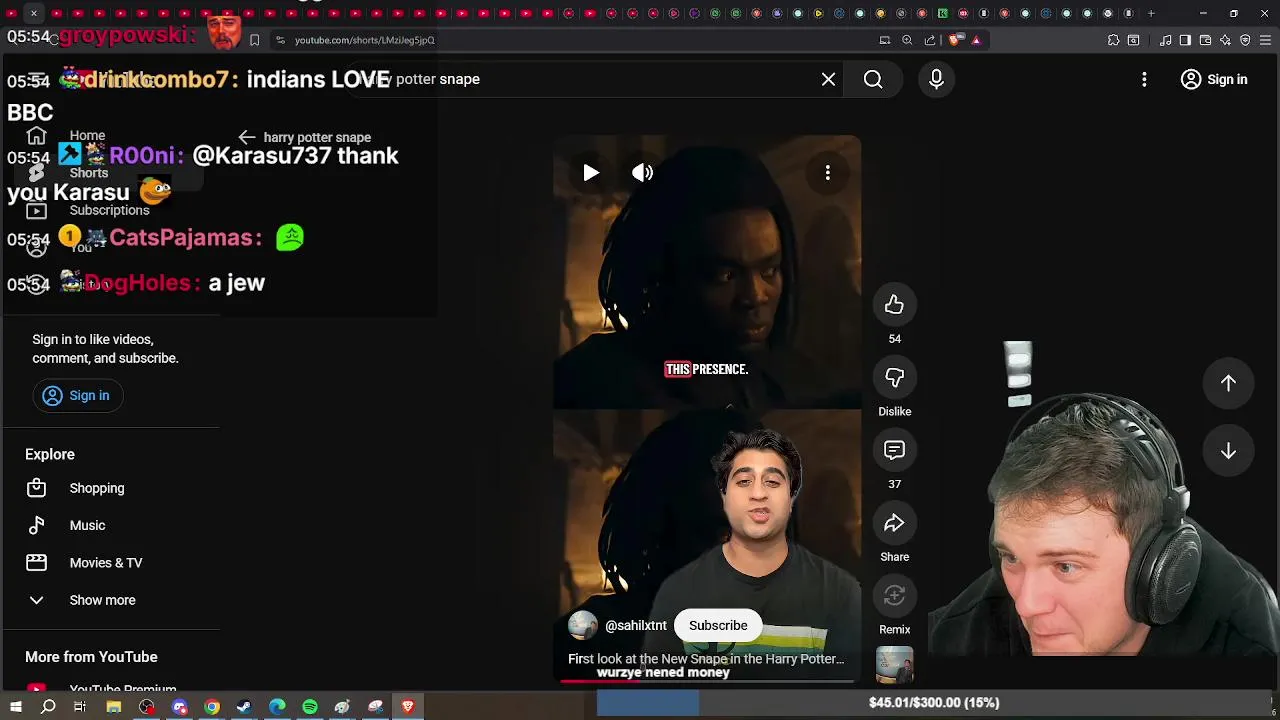The height and width of the screenshot is (720, 1280).
Task: Open Google Chrome from taskbar
Action: coord(212,707)
